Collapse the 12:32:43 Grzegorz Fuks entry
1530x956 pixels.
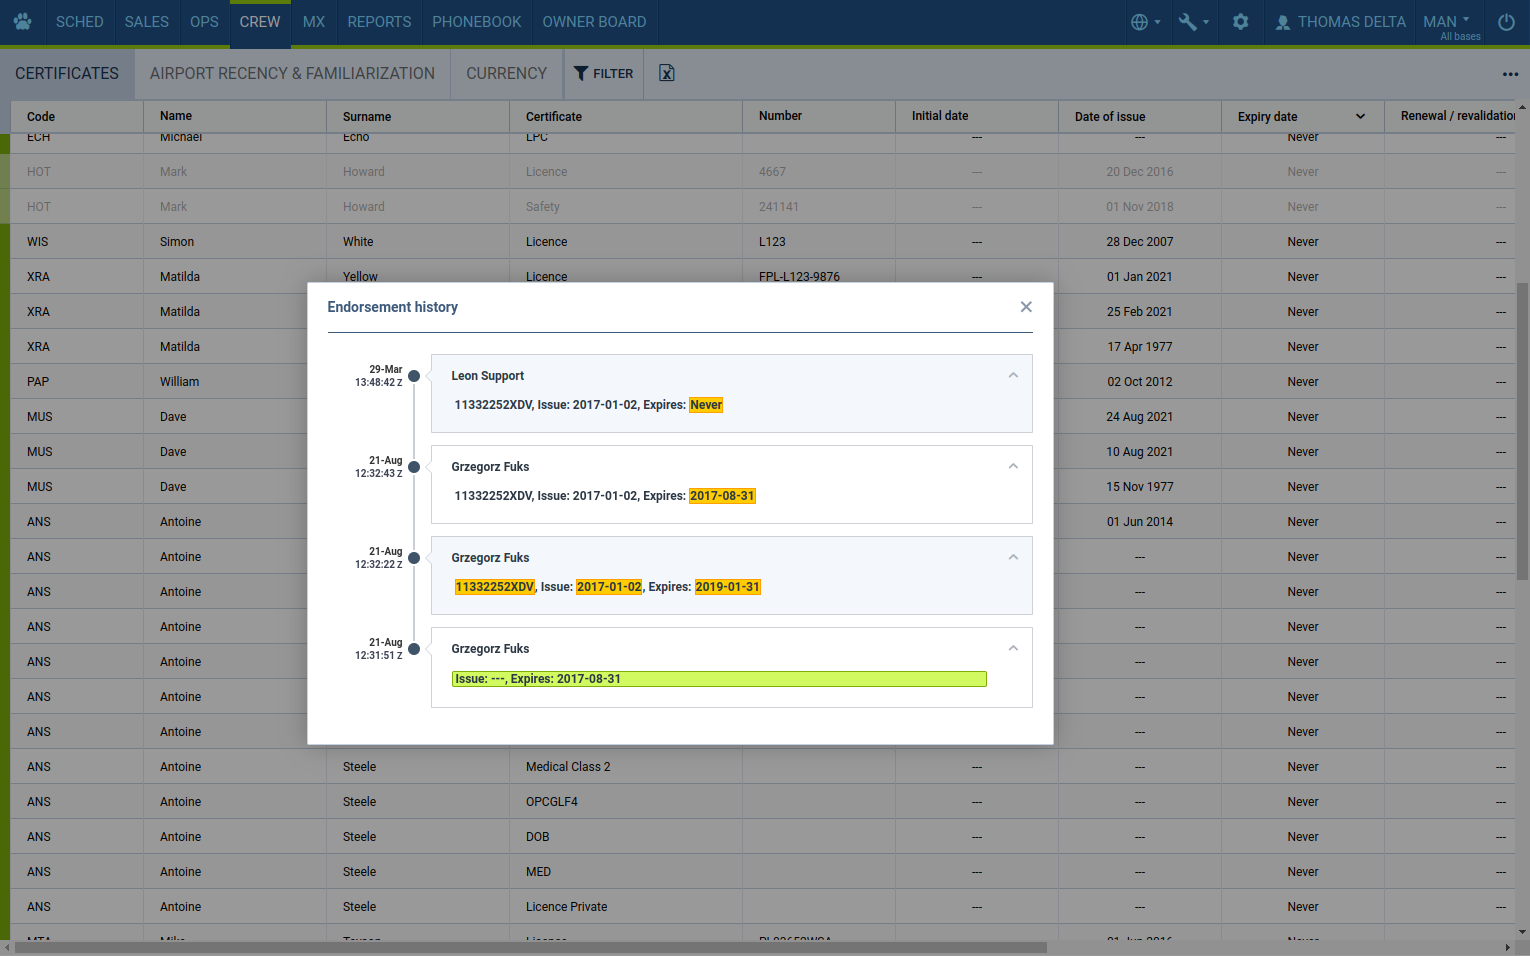coord(1012,467)
